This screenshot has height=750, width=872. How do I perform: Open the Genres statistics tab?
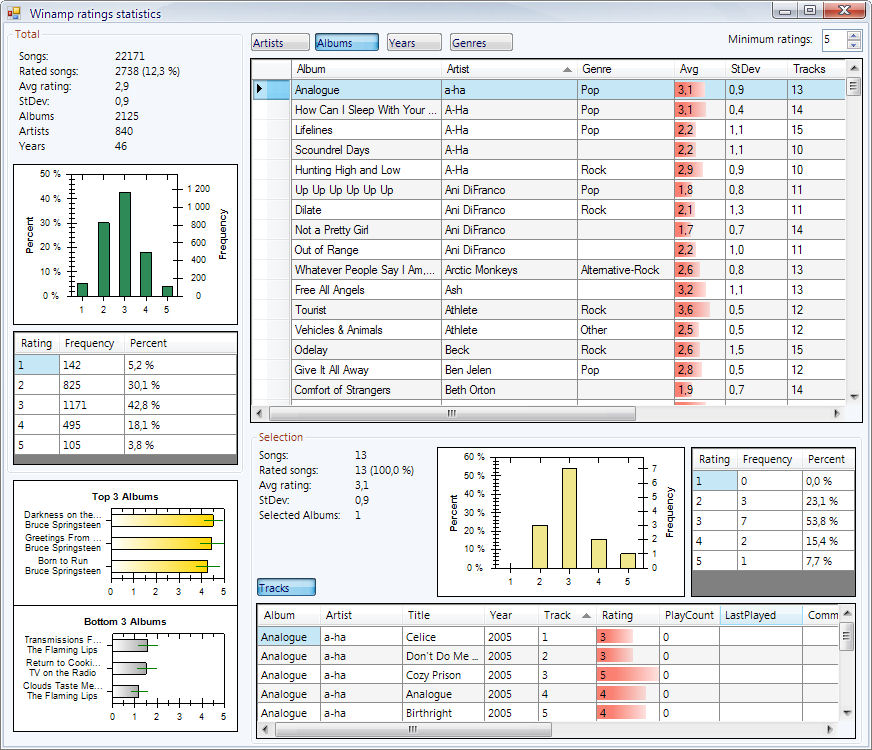481,43
